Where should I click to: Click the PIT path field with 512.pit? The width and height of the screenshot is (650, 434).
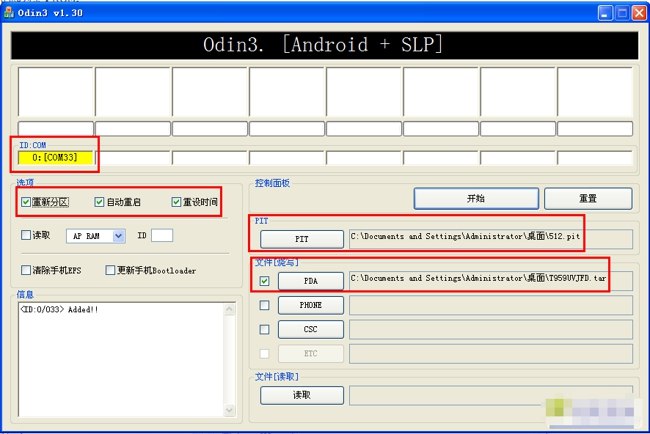click(491, 239)
